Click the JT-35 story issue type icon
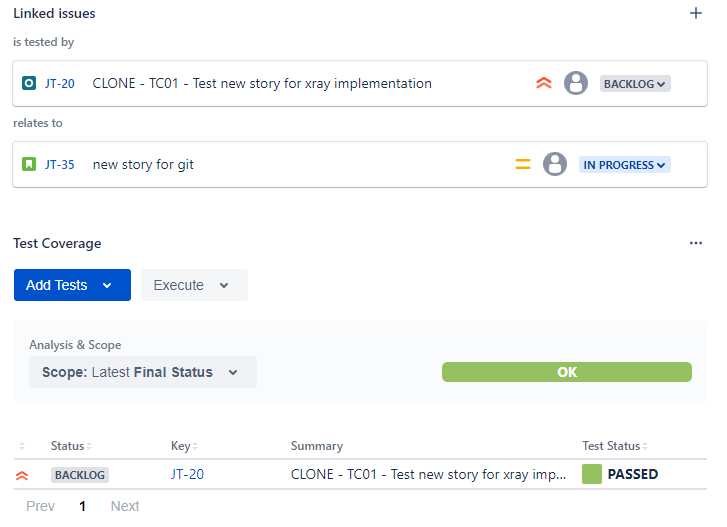Viewport: 727px width, 527px height. click(29, 164)
